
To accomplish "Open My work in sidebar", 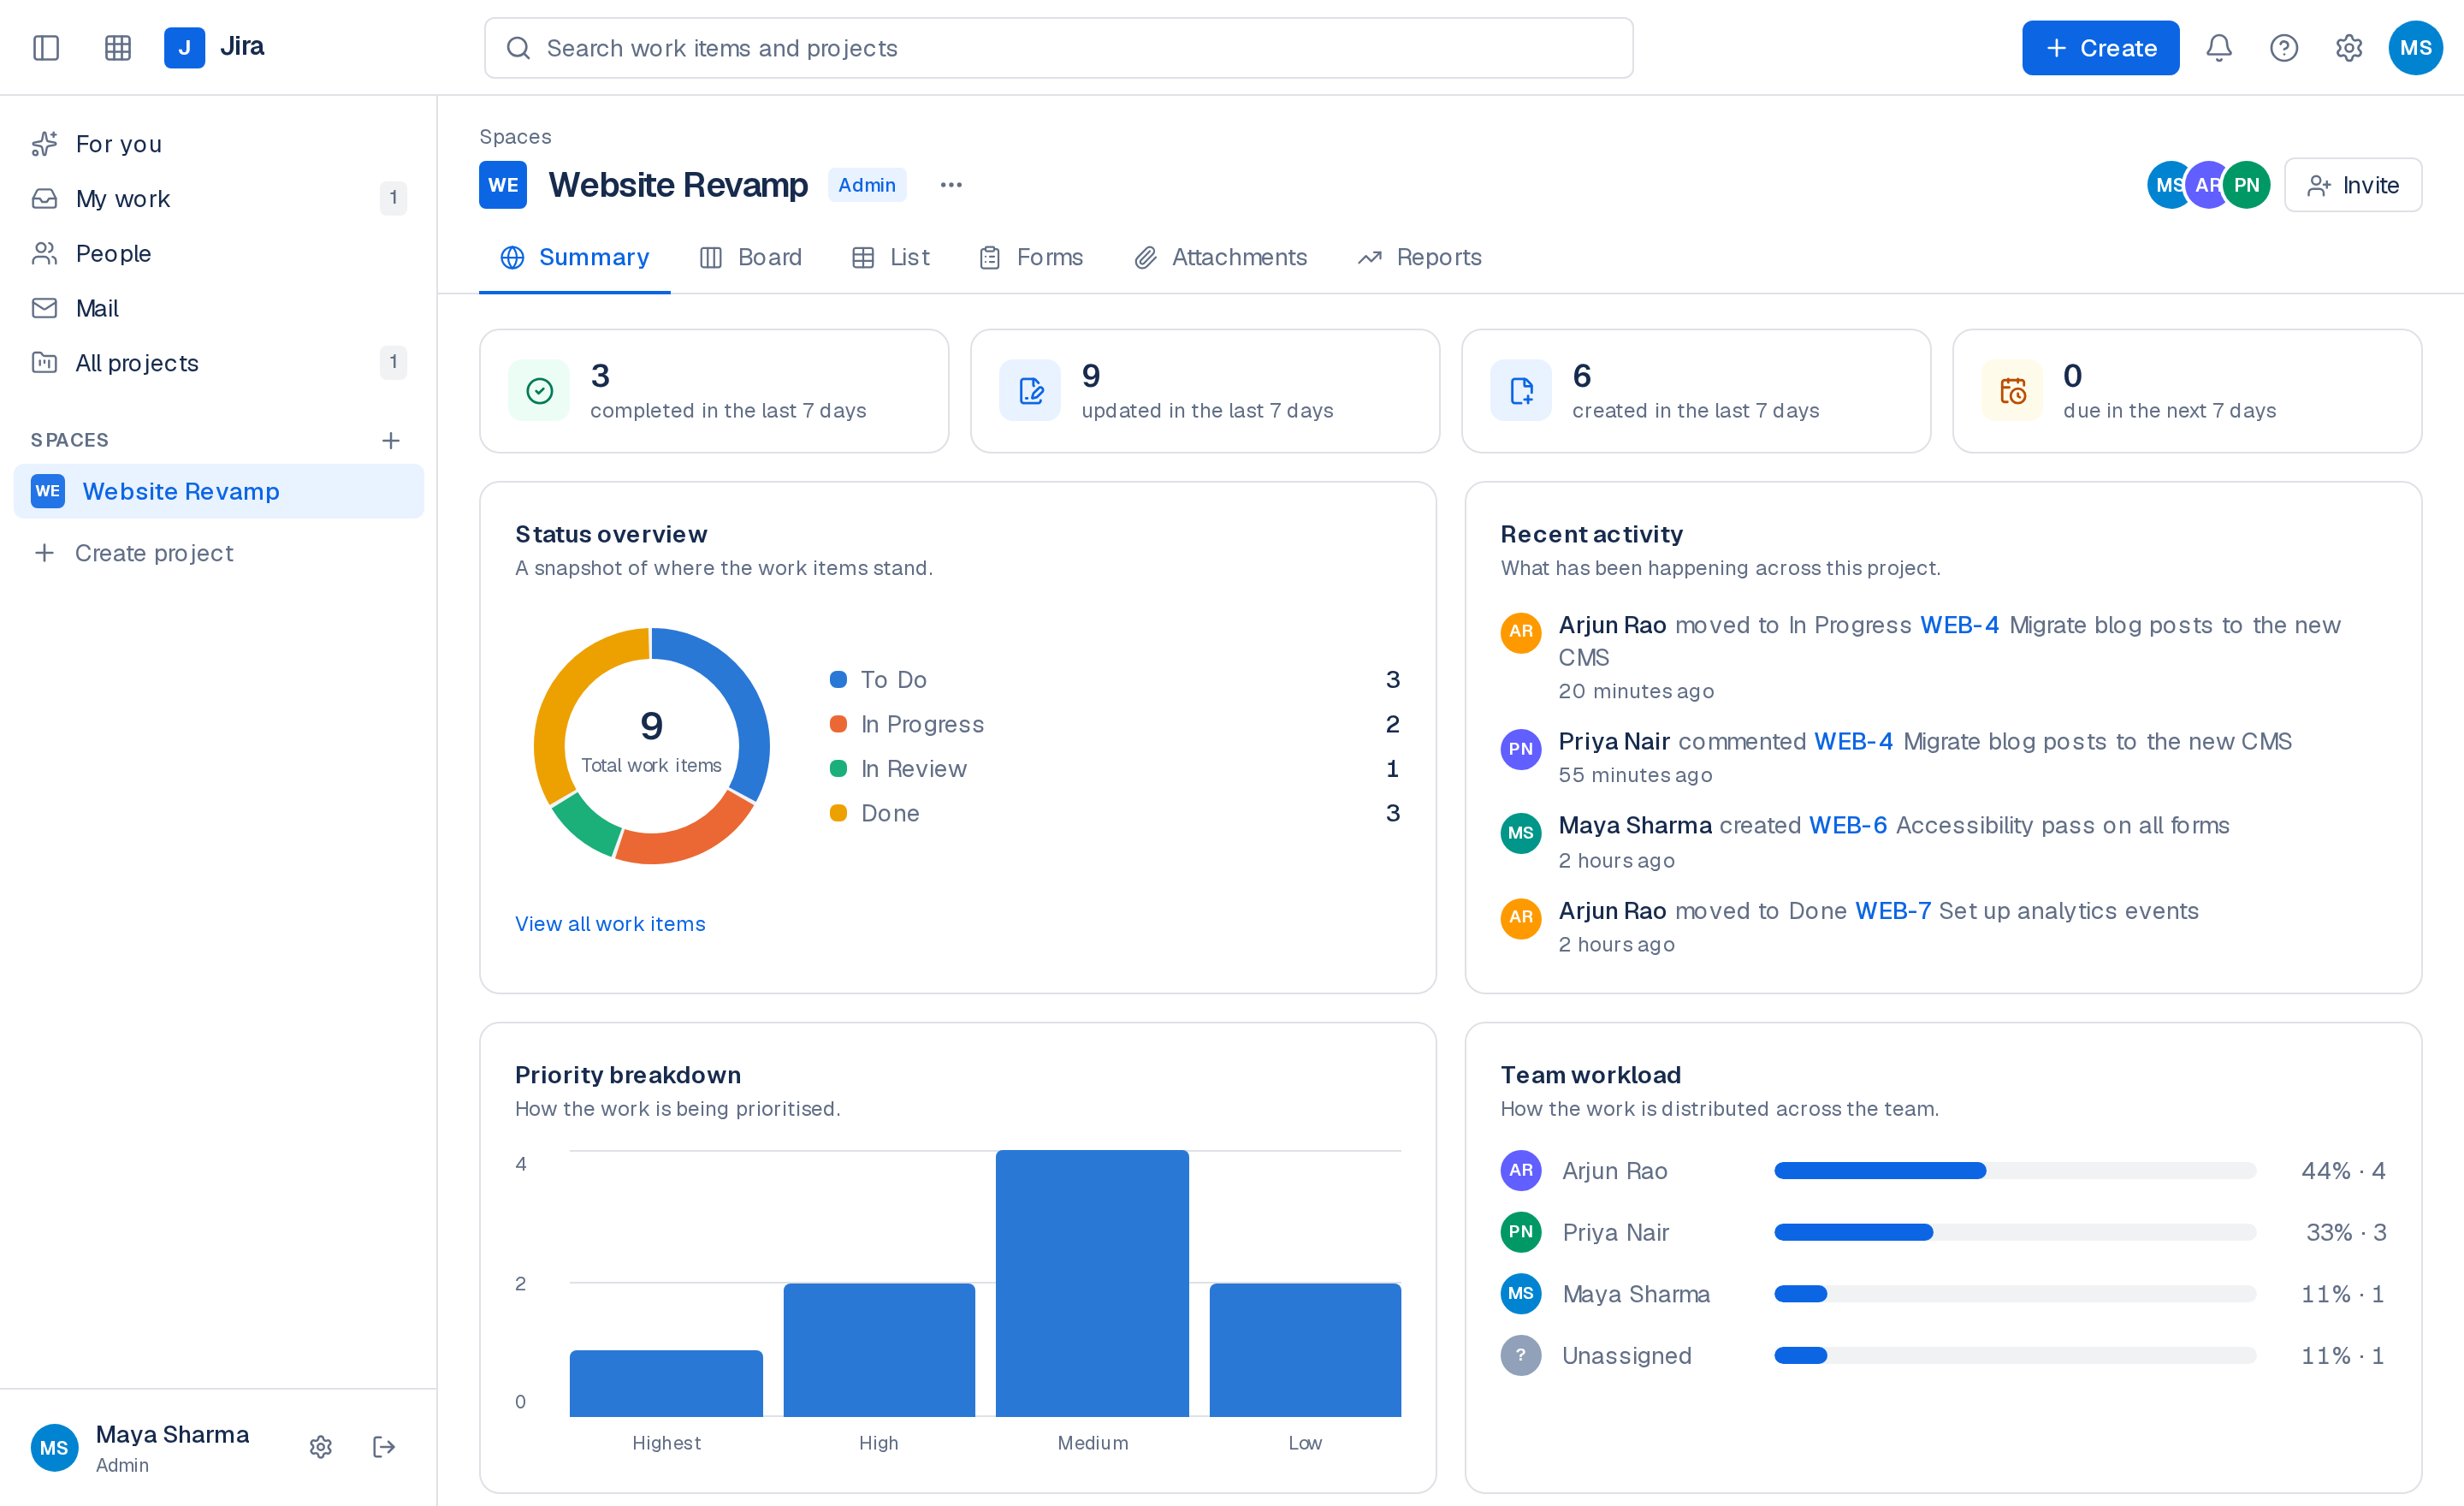I will 219,199.
